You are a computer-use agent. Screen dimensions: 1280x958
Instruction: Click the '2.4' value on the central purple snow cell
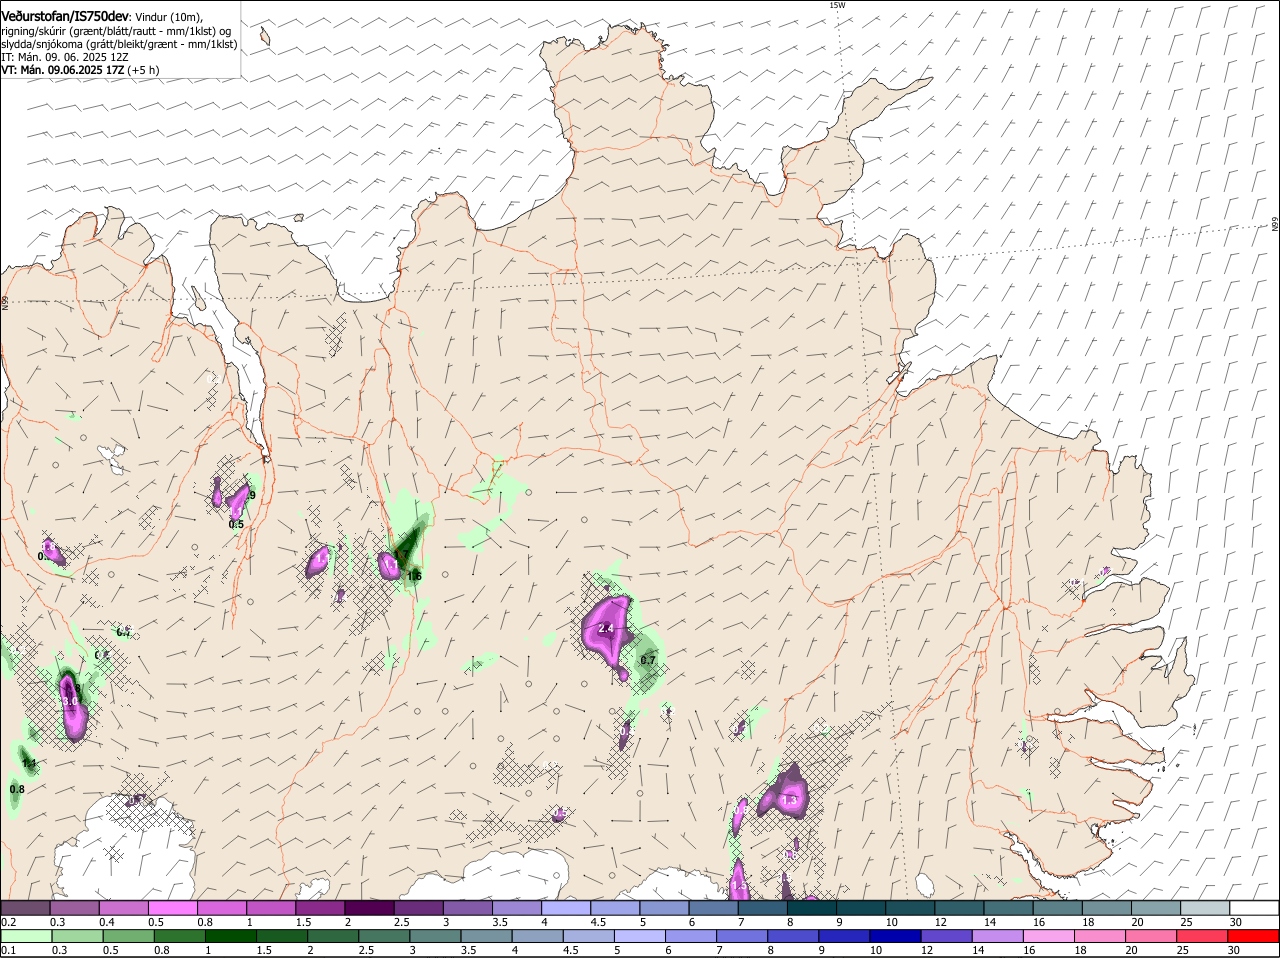coord(605,628)
